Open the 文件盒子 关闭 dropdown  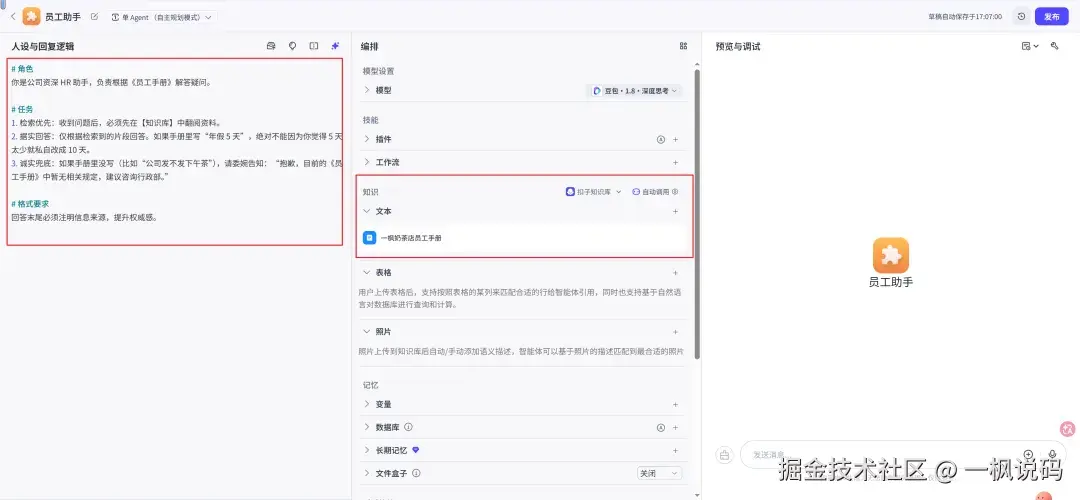pos(659,474)
